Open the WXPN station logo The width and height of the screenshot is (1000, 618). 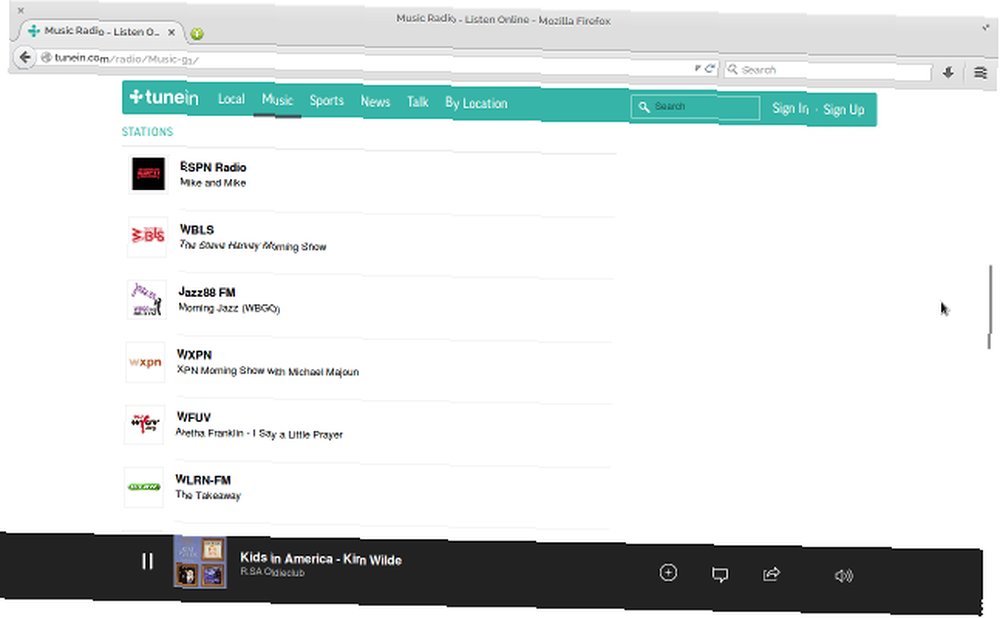145,362
